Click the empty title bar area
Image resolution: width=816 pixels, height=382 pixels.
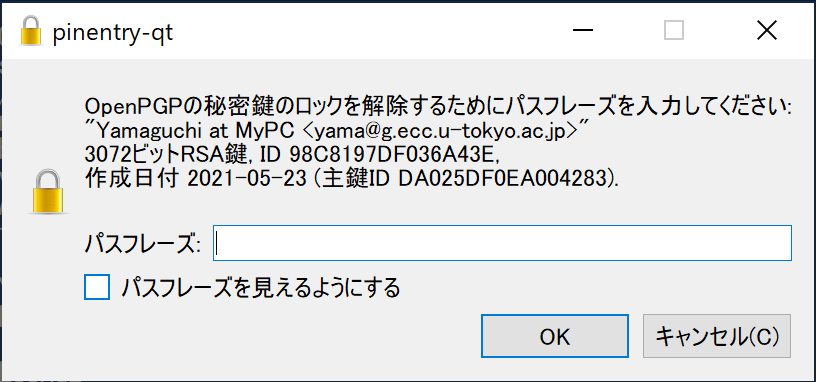coord(364,32)
